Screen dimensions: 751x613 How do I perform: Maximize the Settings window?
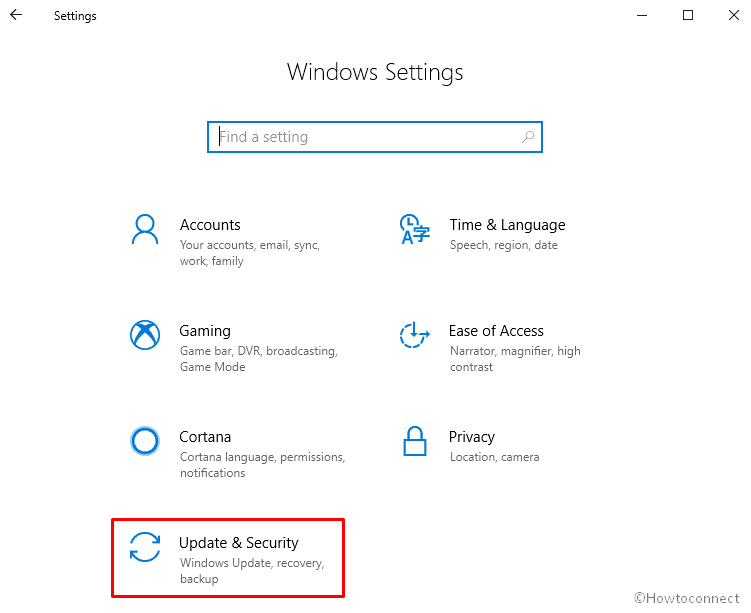click(x=688, y=15)
